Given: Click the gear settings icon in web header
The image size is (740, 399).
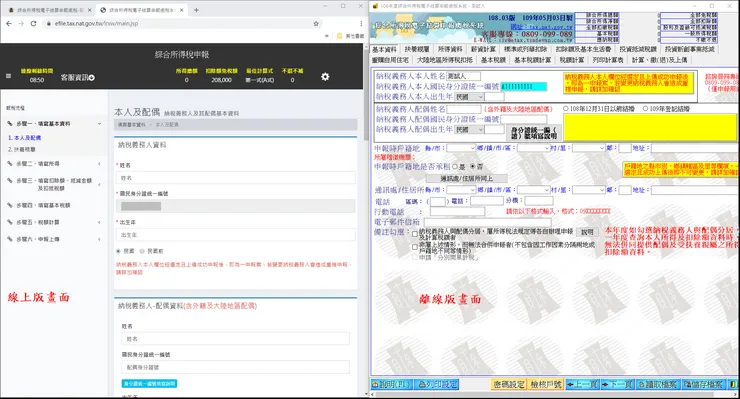Looking at the screenshot, I should click(325, 76).
